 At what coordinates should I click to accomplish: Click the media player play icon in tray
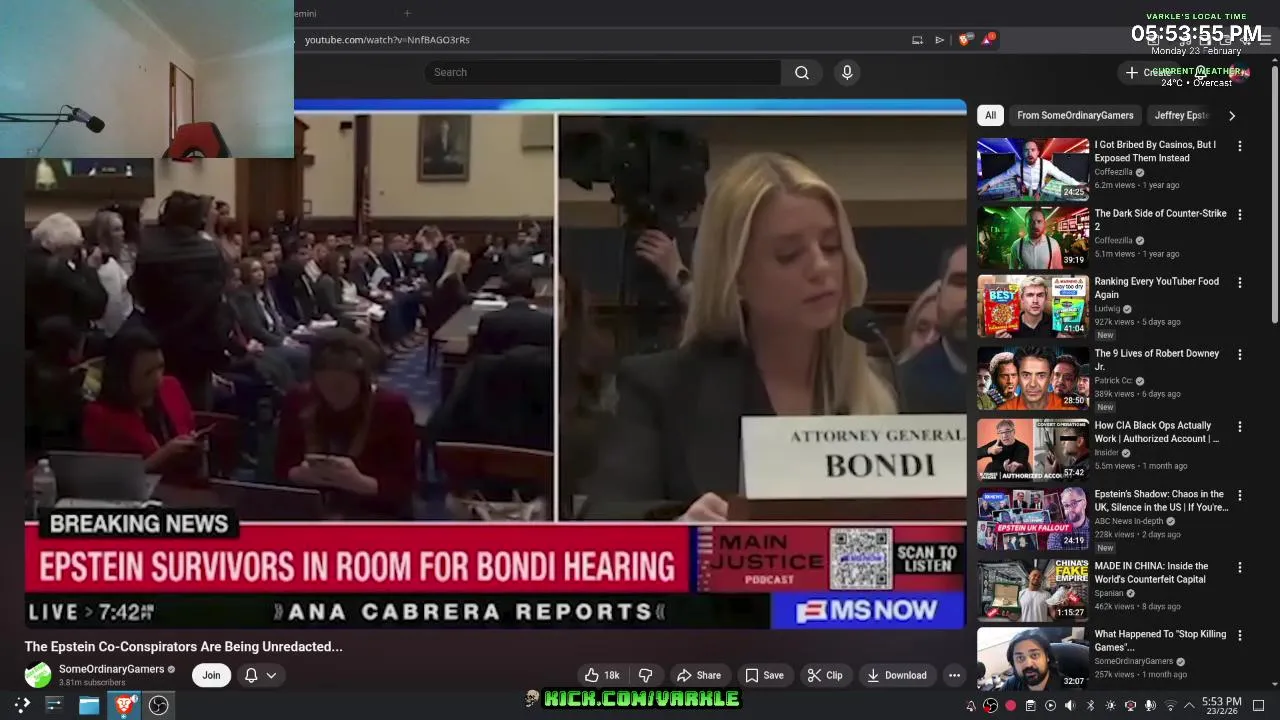point(1050,706)
